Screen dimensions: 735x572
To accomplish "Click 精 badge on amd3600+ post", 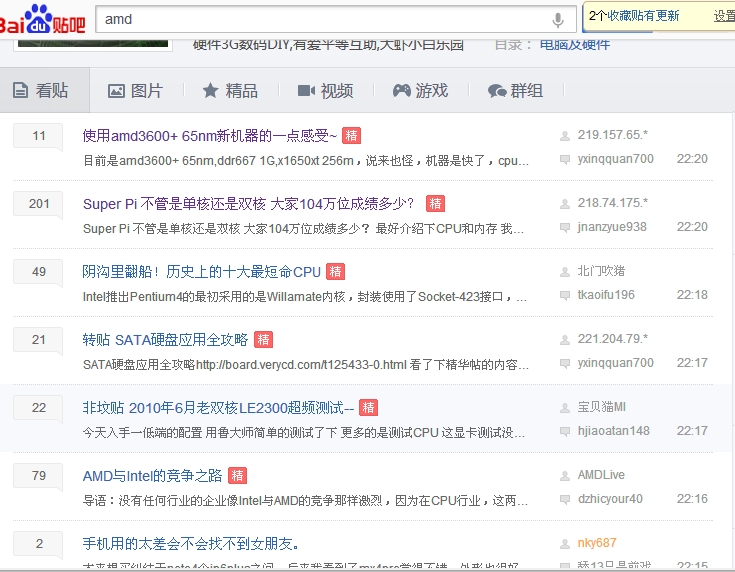I will 351,136.
